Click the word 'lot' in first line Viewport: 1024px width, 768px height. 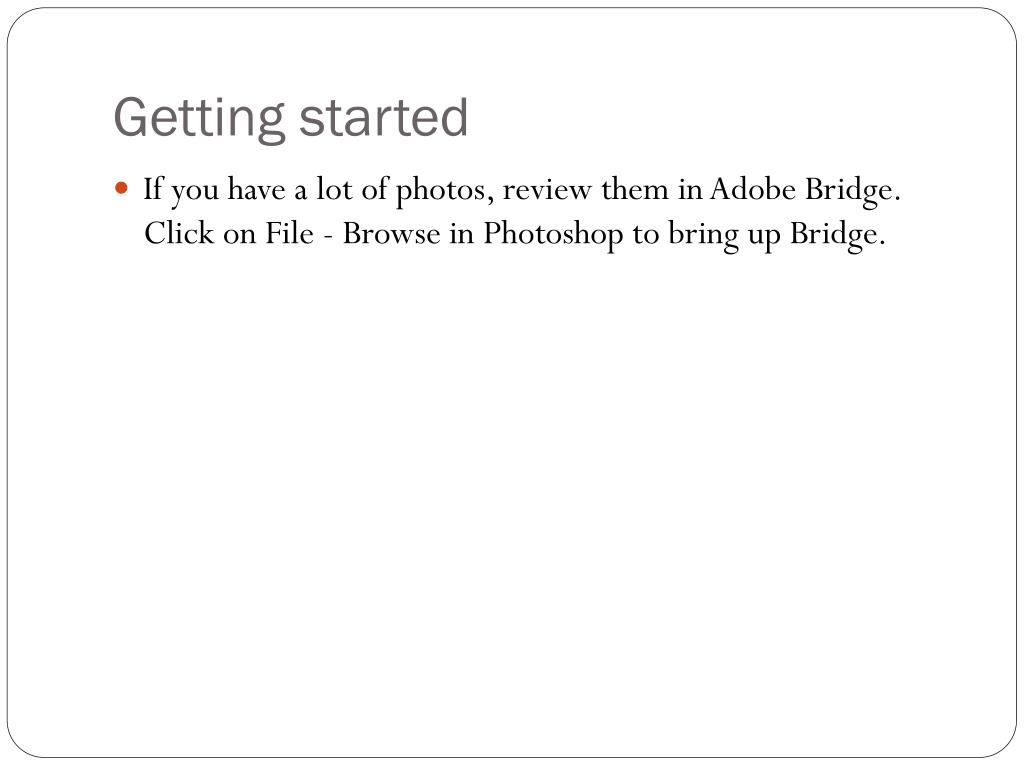334,189
